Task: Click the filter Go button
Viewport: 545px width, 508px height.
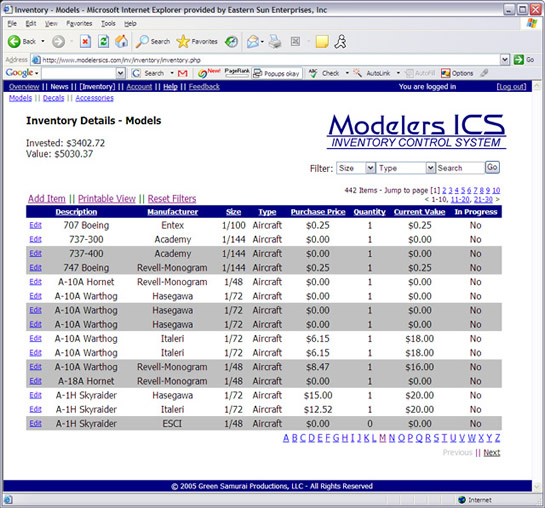Action: pyautogui.click(x=492, y=167)
